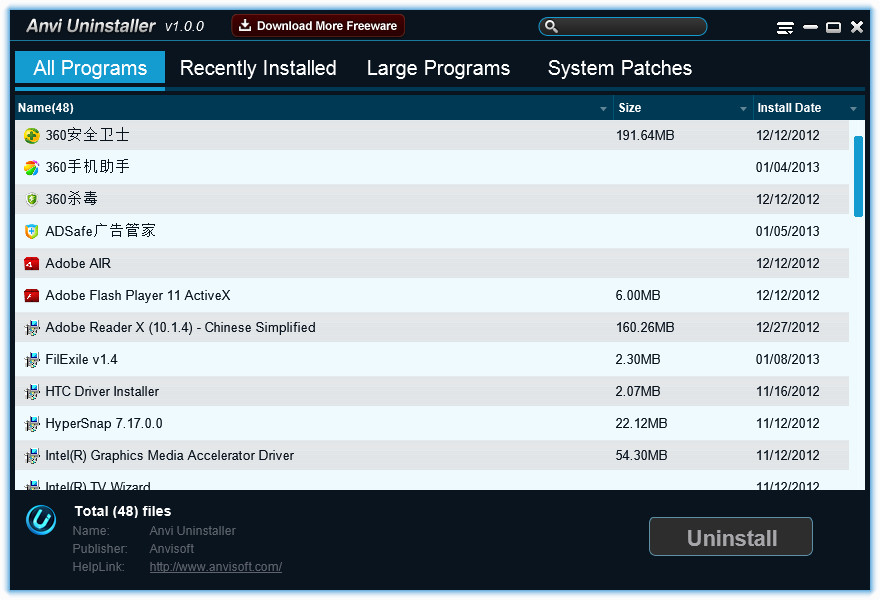Image resolution: width=880 pixels, height=600 pixels.
Task: Click the 360杀毒 shield icon
Action: click(32, 199)
